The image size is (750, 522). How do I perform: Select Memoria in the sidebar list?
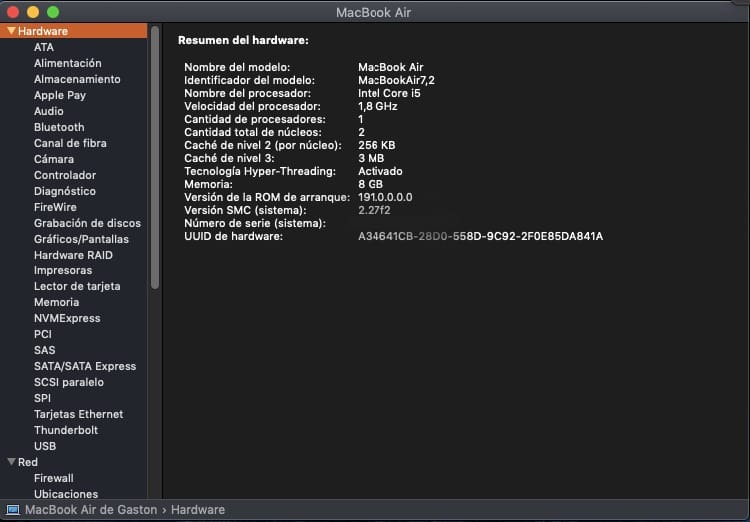click(56, 302)
